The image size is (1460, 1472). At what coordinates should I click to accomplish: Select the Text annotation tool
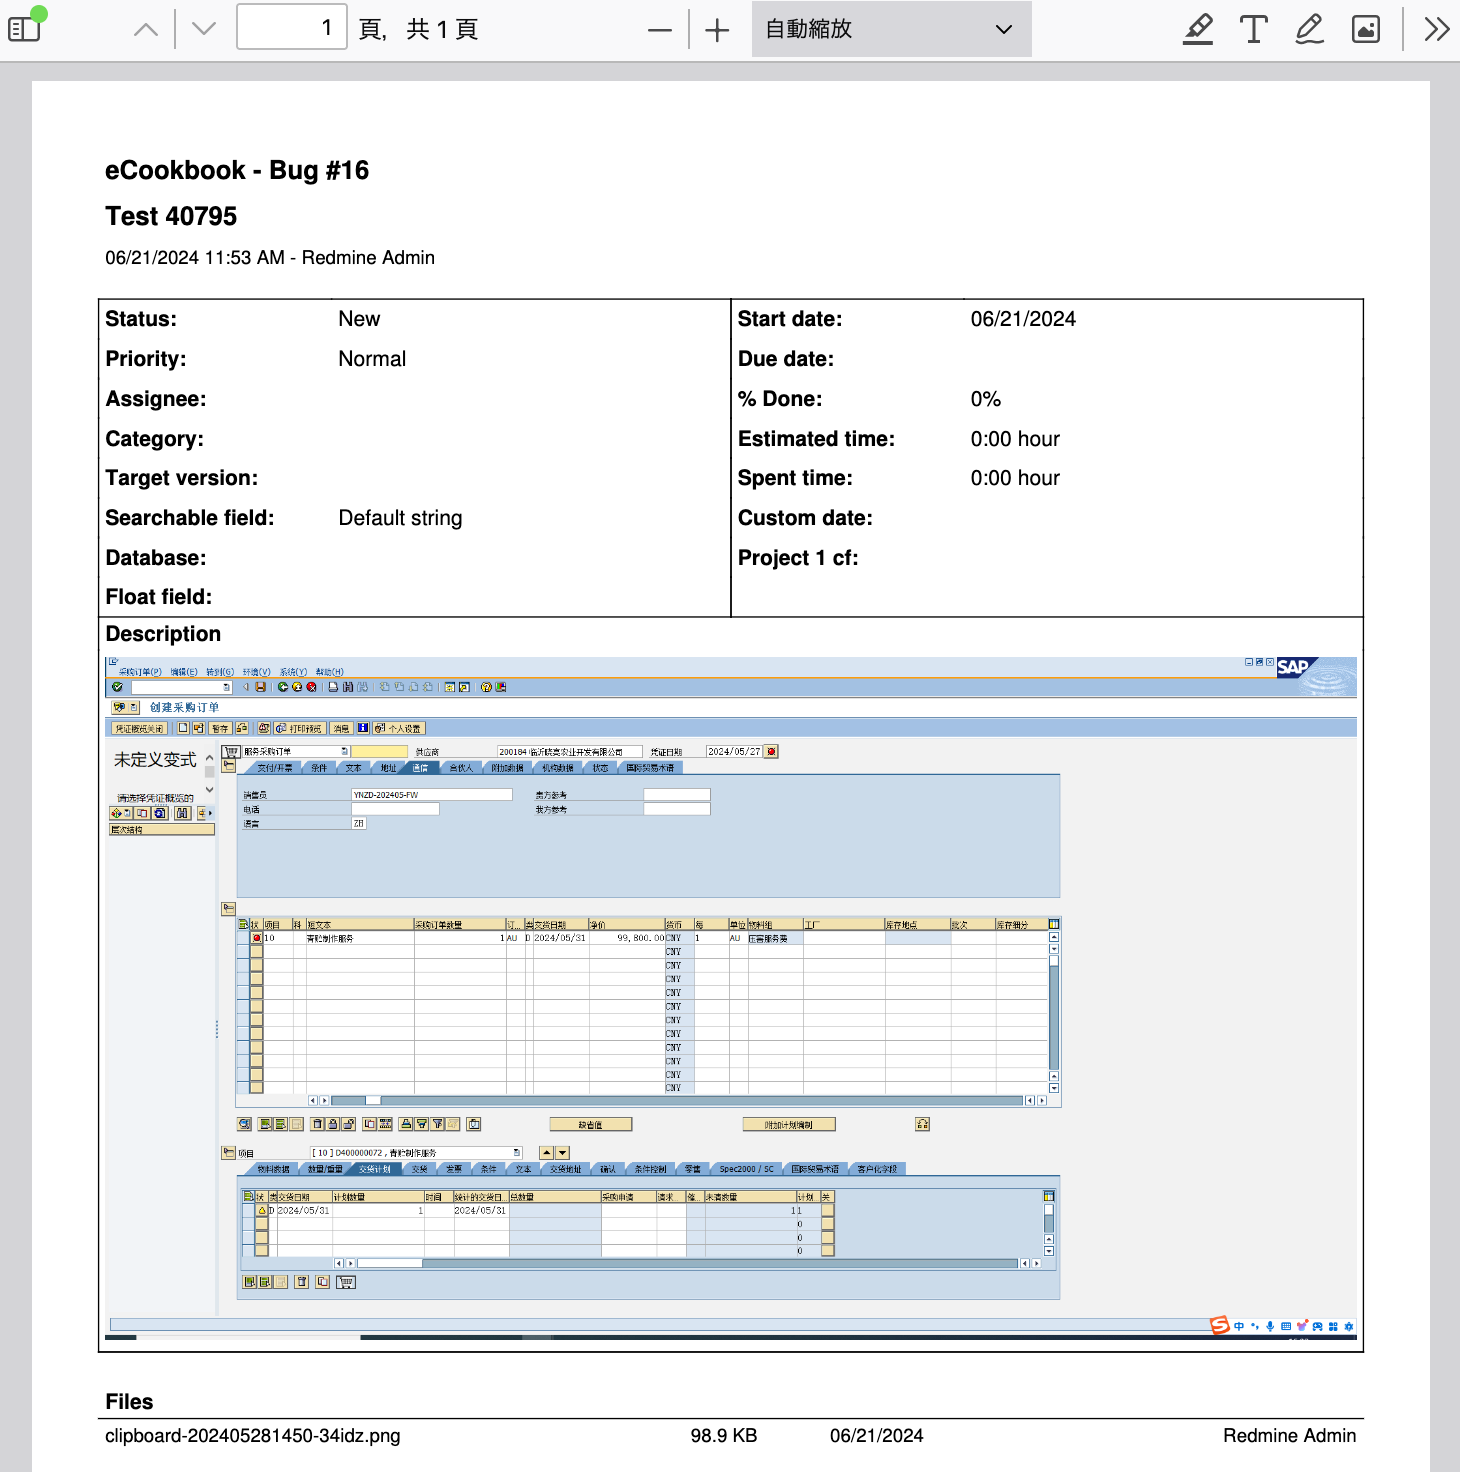pyautogui.click(x=1254, y=29)
